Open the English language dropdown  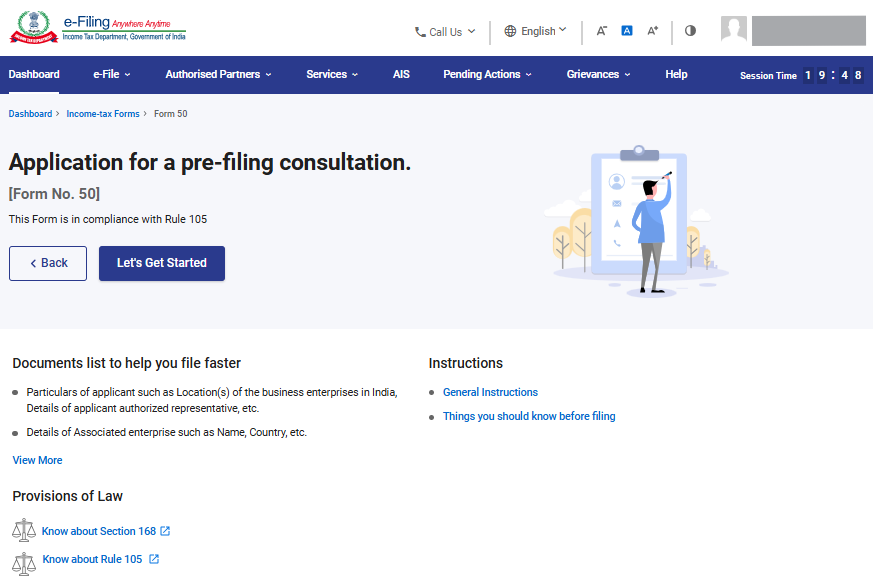click(536, 31)
